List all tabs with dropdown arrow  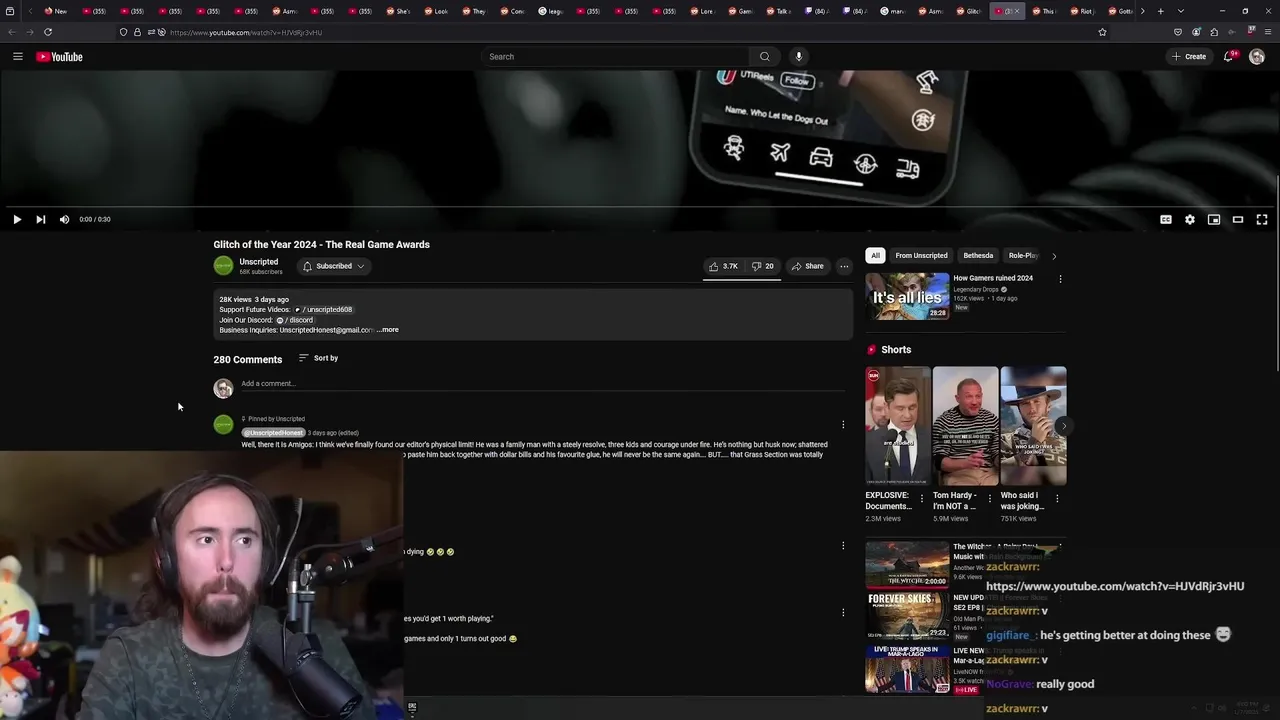pos(1181,11)
